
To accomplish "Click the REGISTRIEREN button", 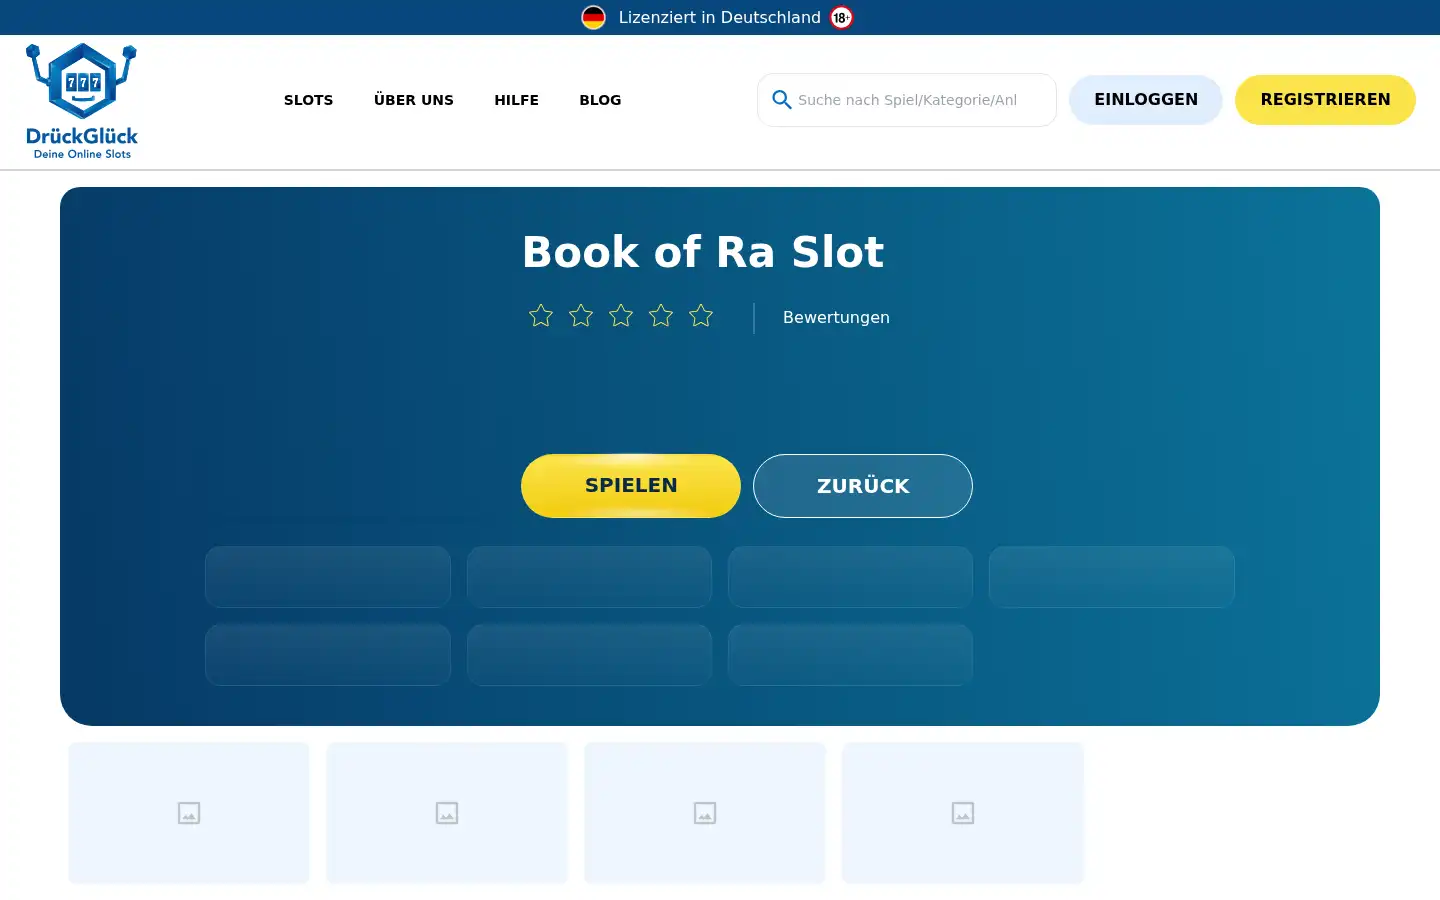I will (1325, 100).
